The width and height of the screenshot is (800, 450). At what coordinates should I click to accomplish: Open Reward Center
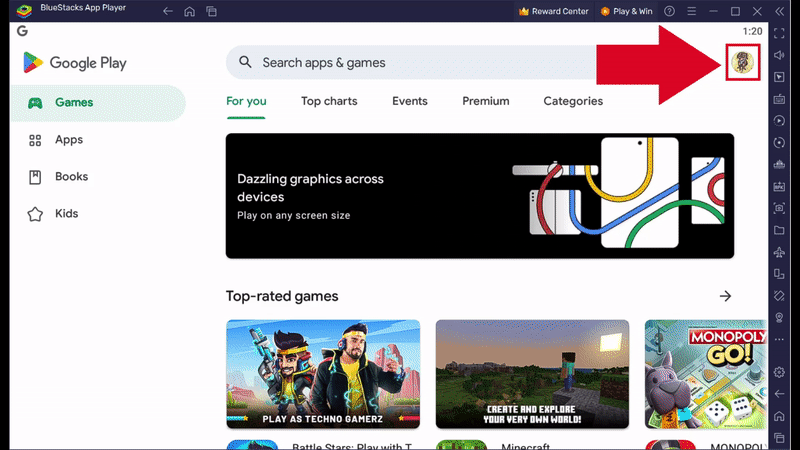click(x=554, y=11)
